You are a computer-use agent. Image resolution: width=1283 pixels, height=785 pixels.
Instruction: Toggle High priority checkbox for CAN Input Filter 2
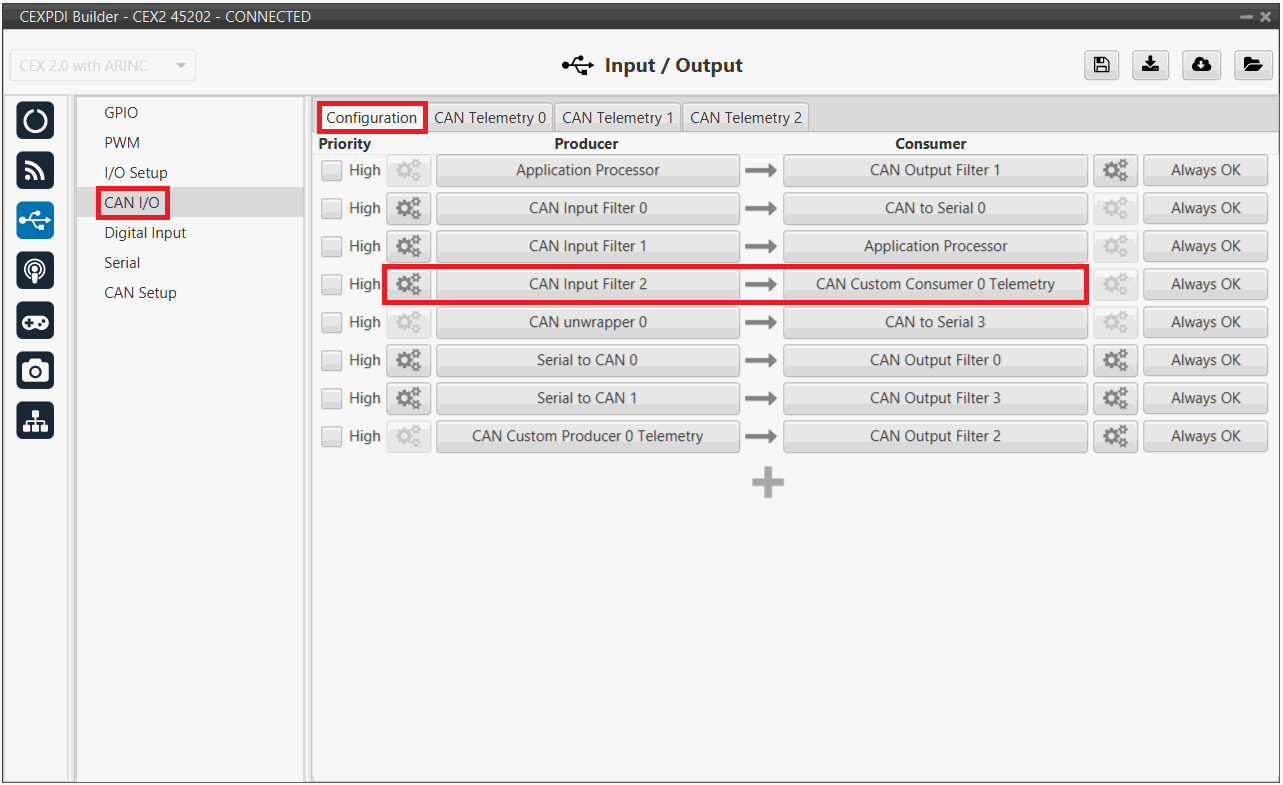point(331,285)
